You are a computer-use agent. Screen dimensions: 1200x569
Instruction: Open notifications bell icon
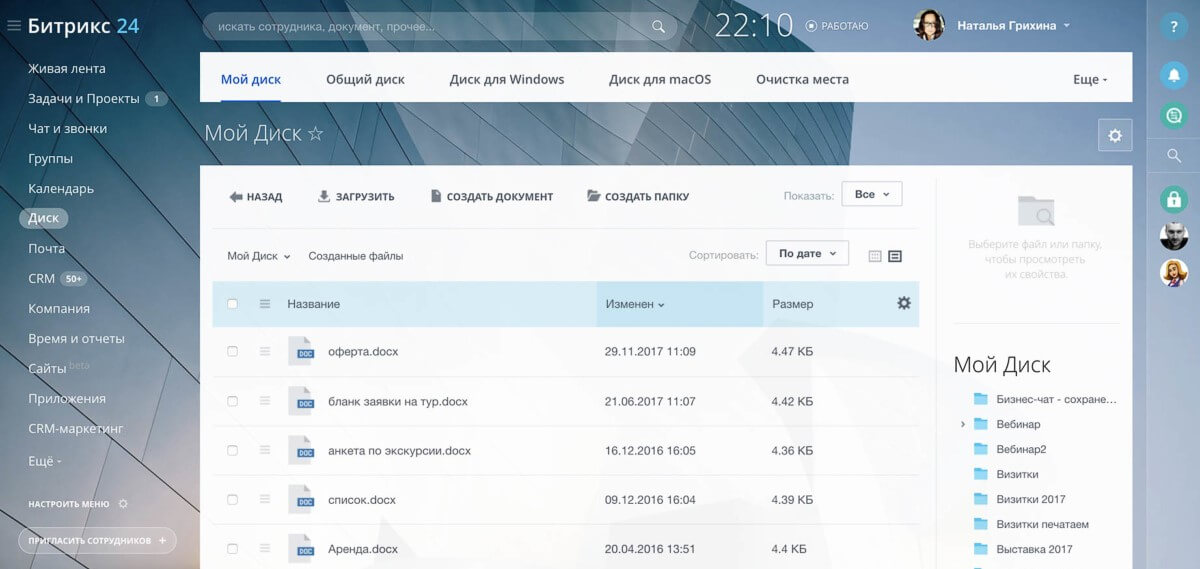click(1174, 74)
